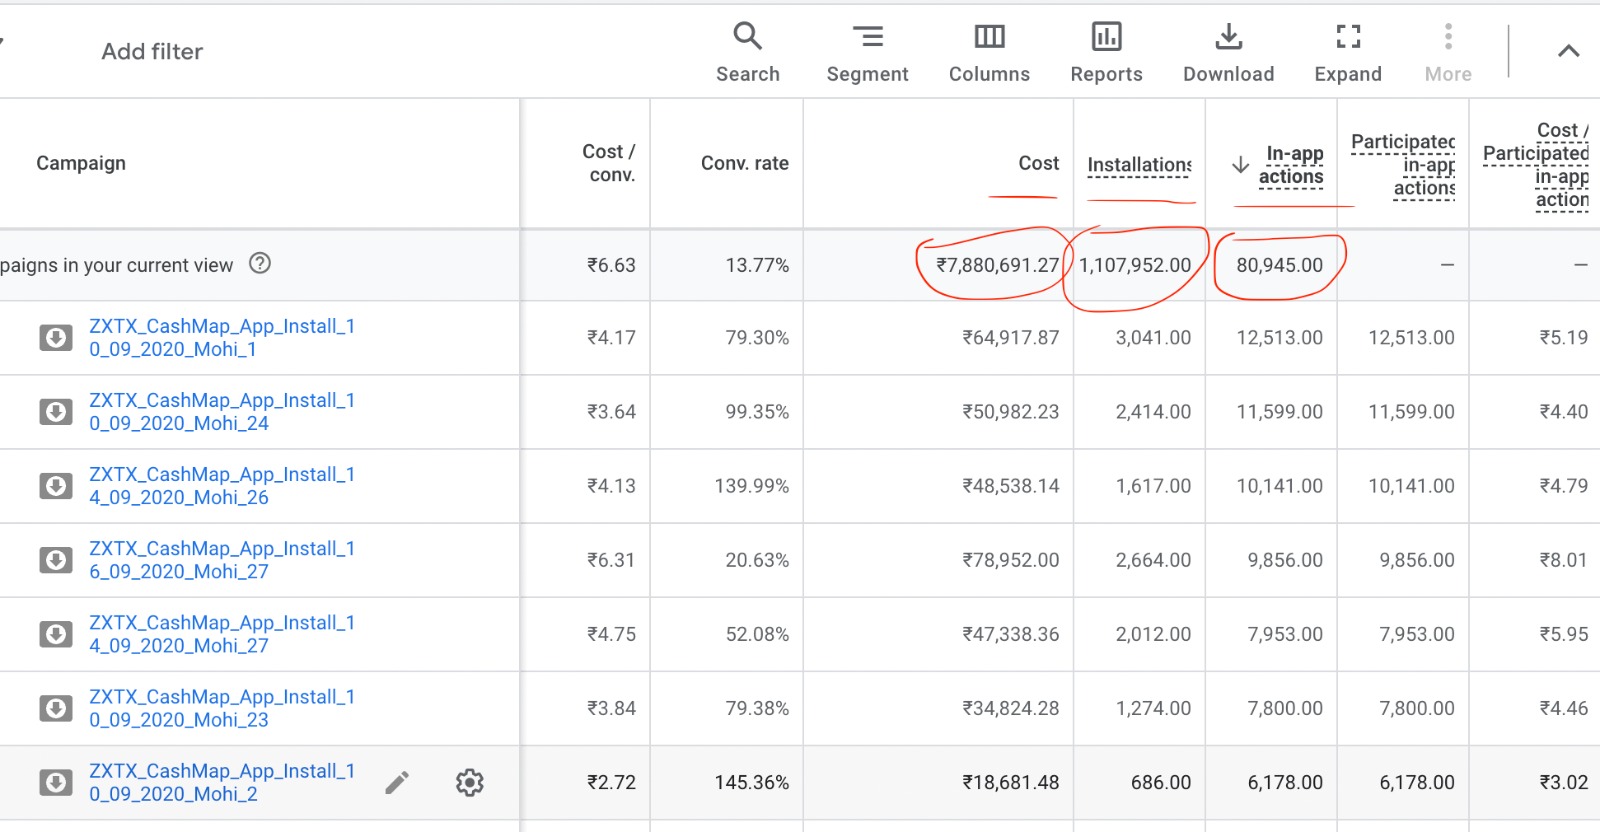Select total in-app actions 80,945.00
Image resolution: width=1600 pixels, height=832 pixels.
click(1279, 265)
